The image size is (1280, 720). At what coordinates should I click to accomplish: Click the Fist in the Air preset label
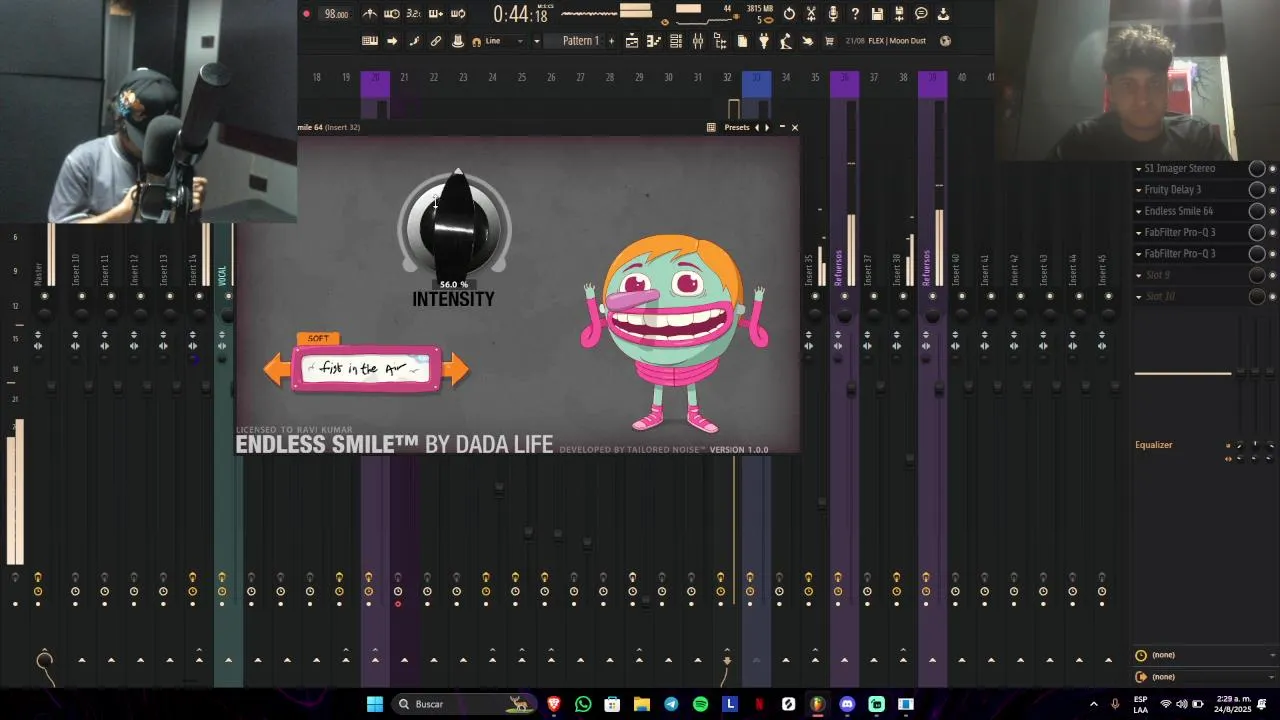tap(365, 369)
